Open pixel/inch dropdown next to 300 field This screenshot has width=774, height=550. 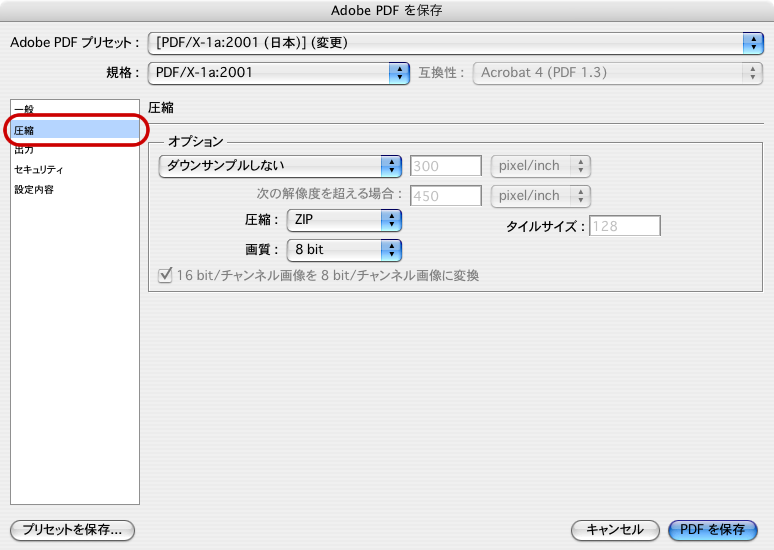541,166
